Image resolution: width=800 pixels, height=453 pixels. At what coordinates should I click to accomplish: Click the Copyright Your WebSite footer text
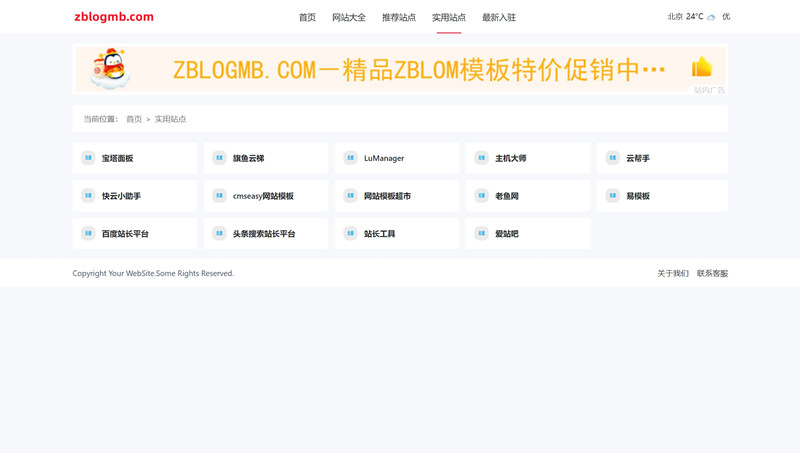pos(153,273)
